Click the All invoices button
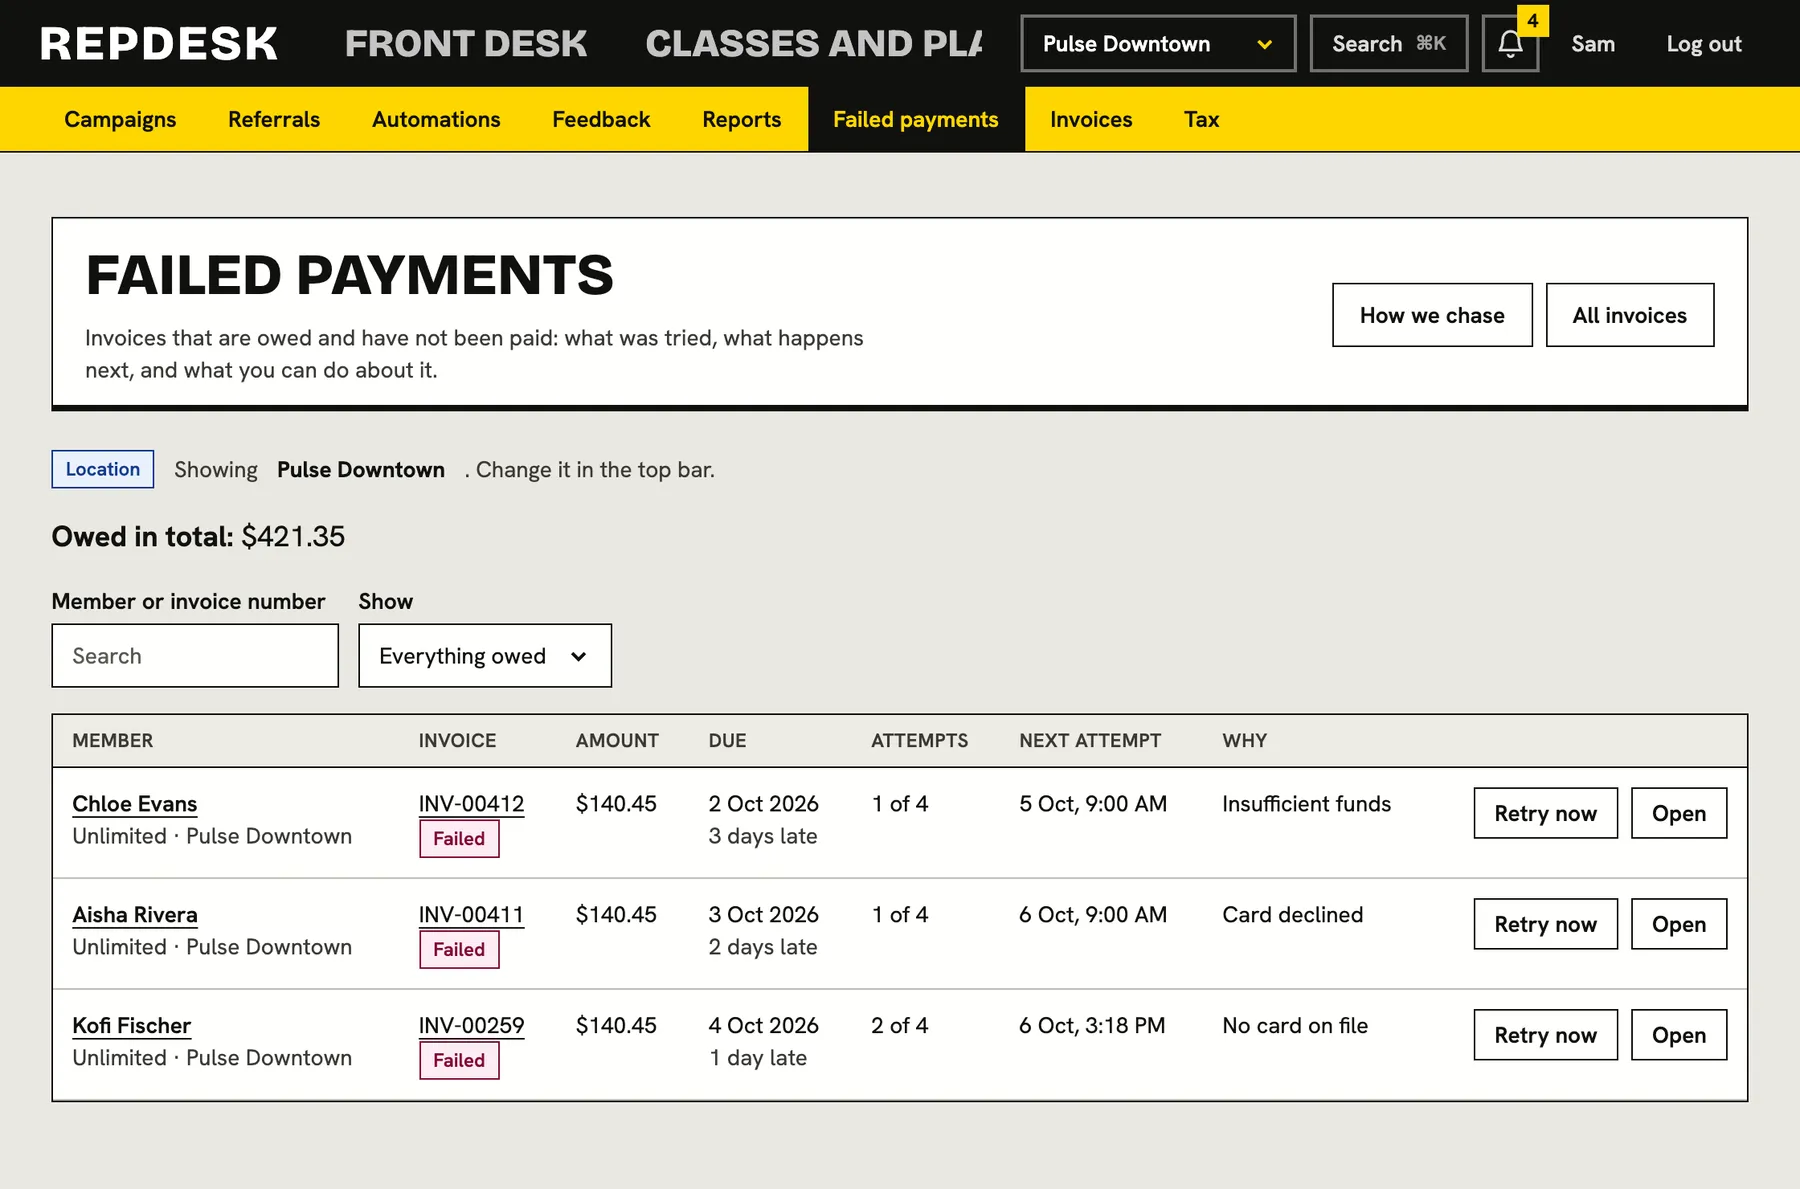1800x1189 pixels. pyautogui.click(x=1630, y=315)
